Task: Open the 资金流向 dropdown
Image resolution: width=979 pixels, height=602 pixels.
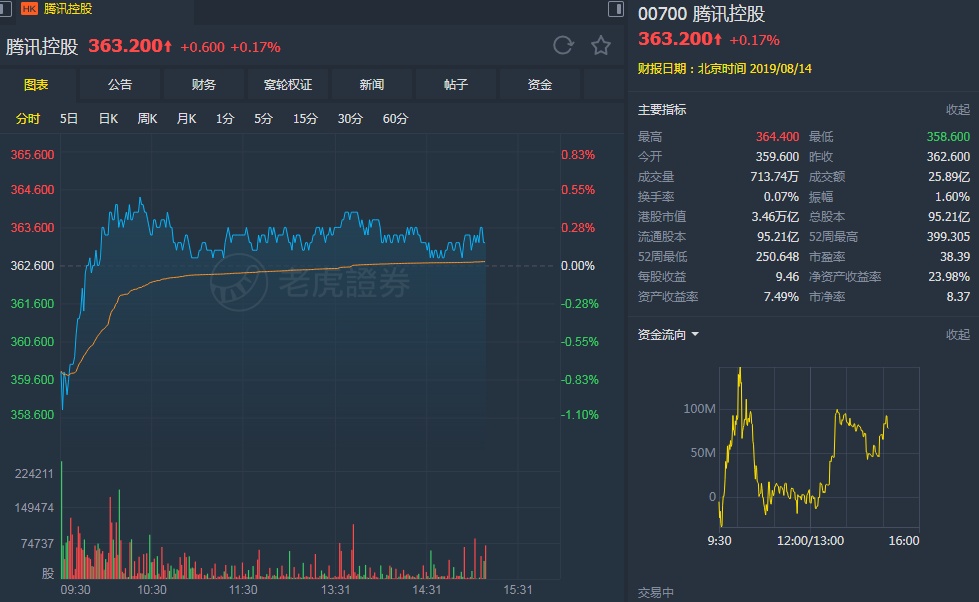Action: pyautogui.click(x=668, y=335)
